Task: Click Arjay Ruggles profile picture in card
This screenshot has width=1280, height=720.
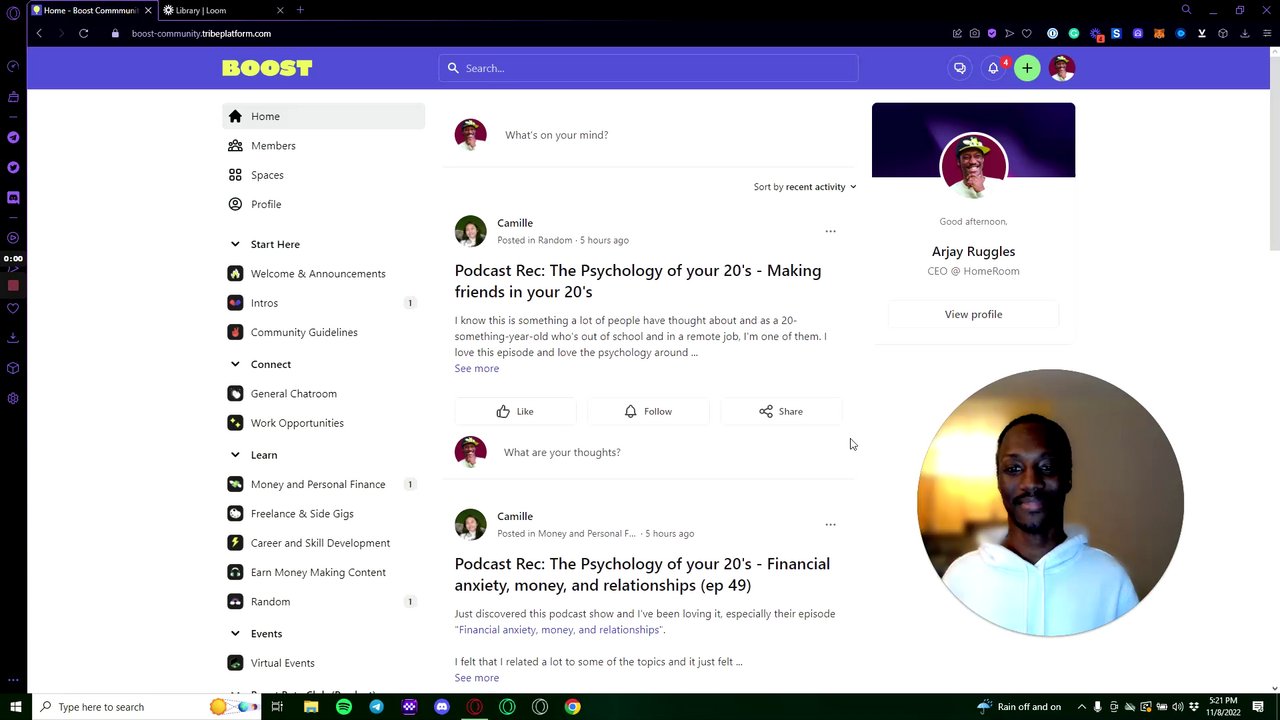Action: click(x=973, y=165)
